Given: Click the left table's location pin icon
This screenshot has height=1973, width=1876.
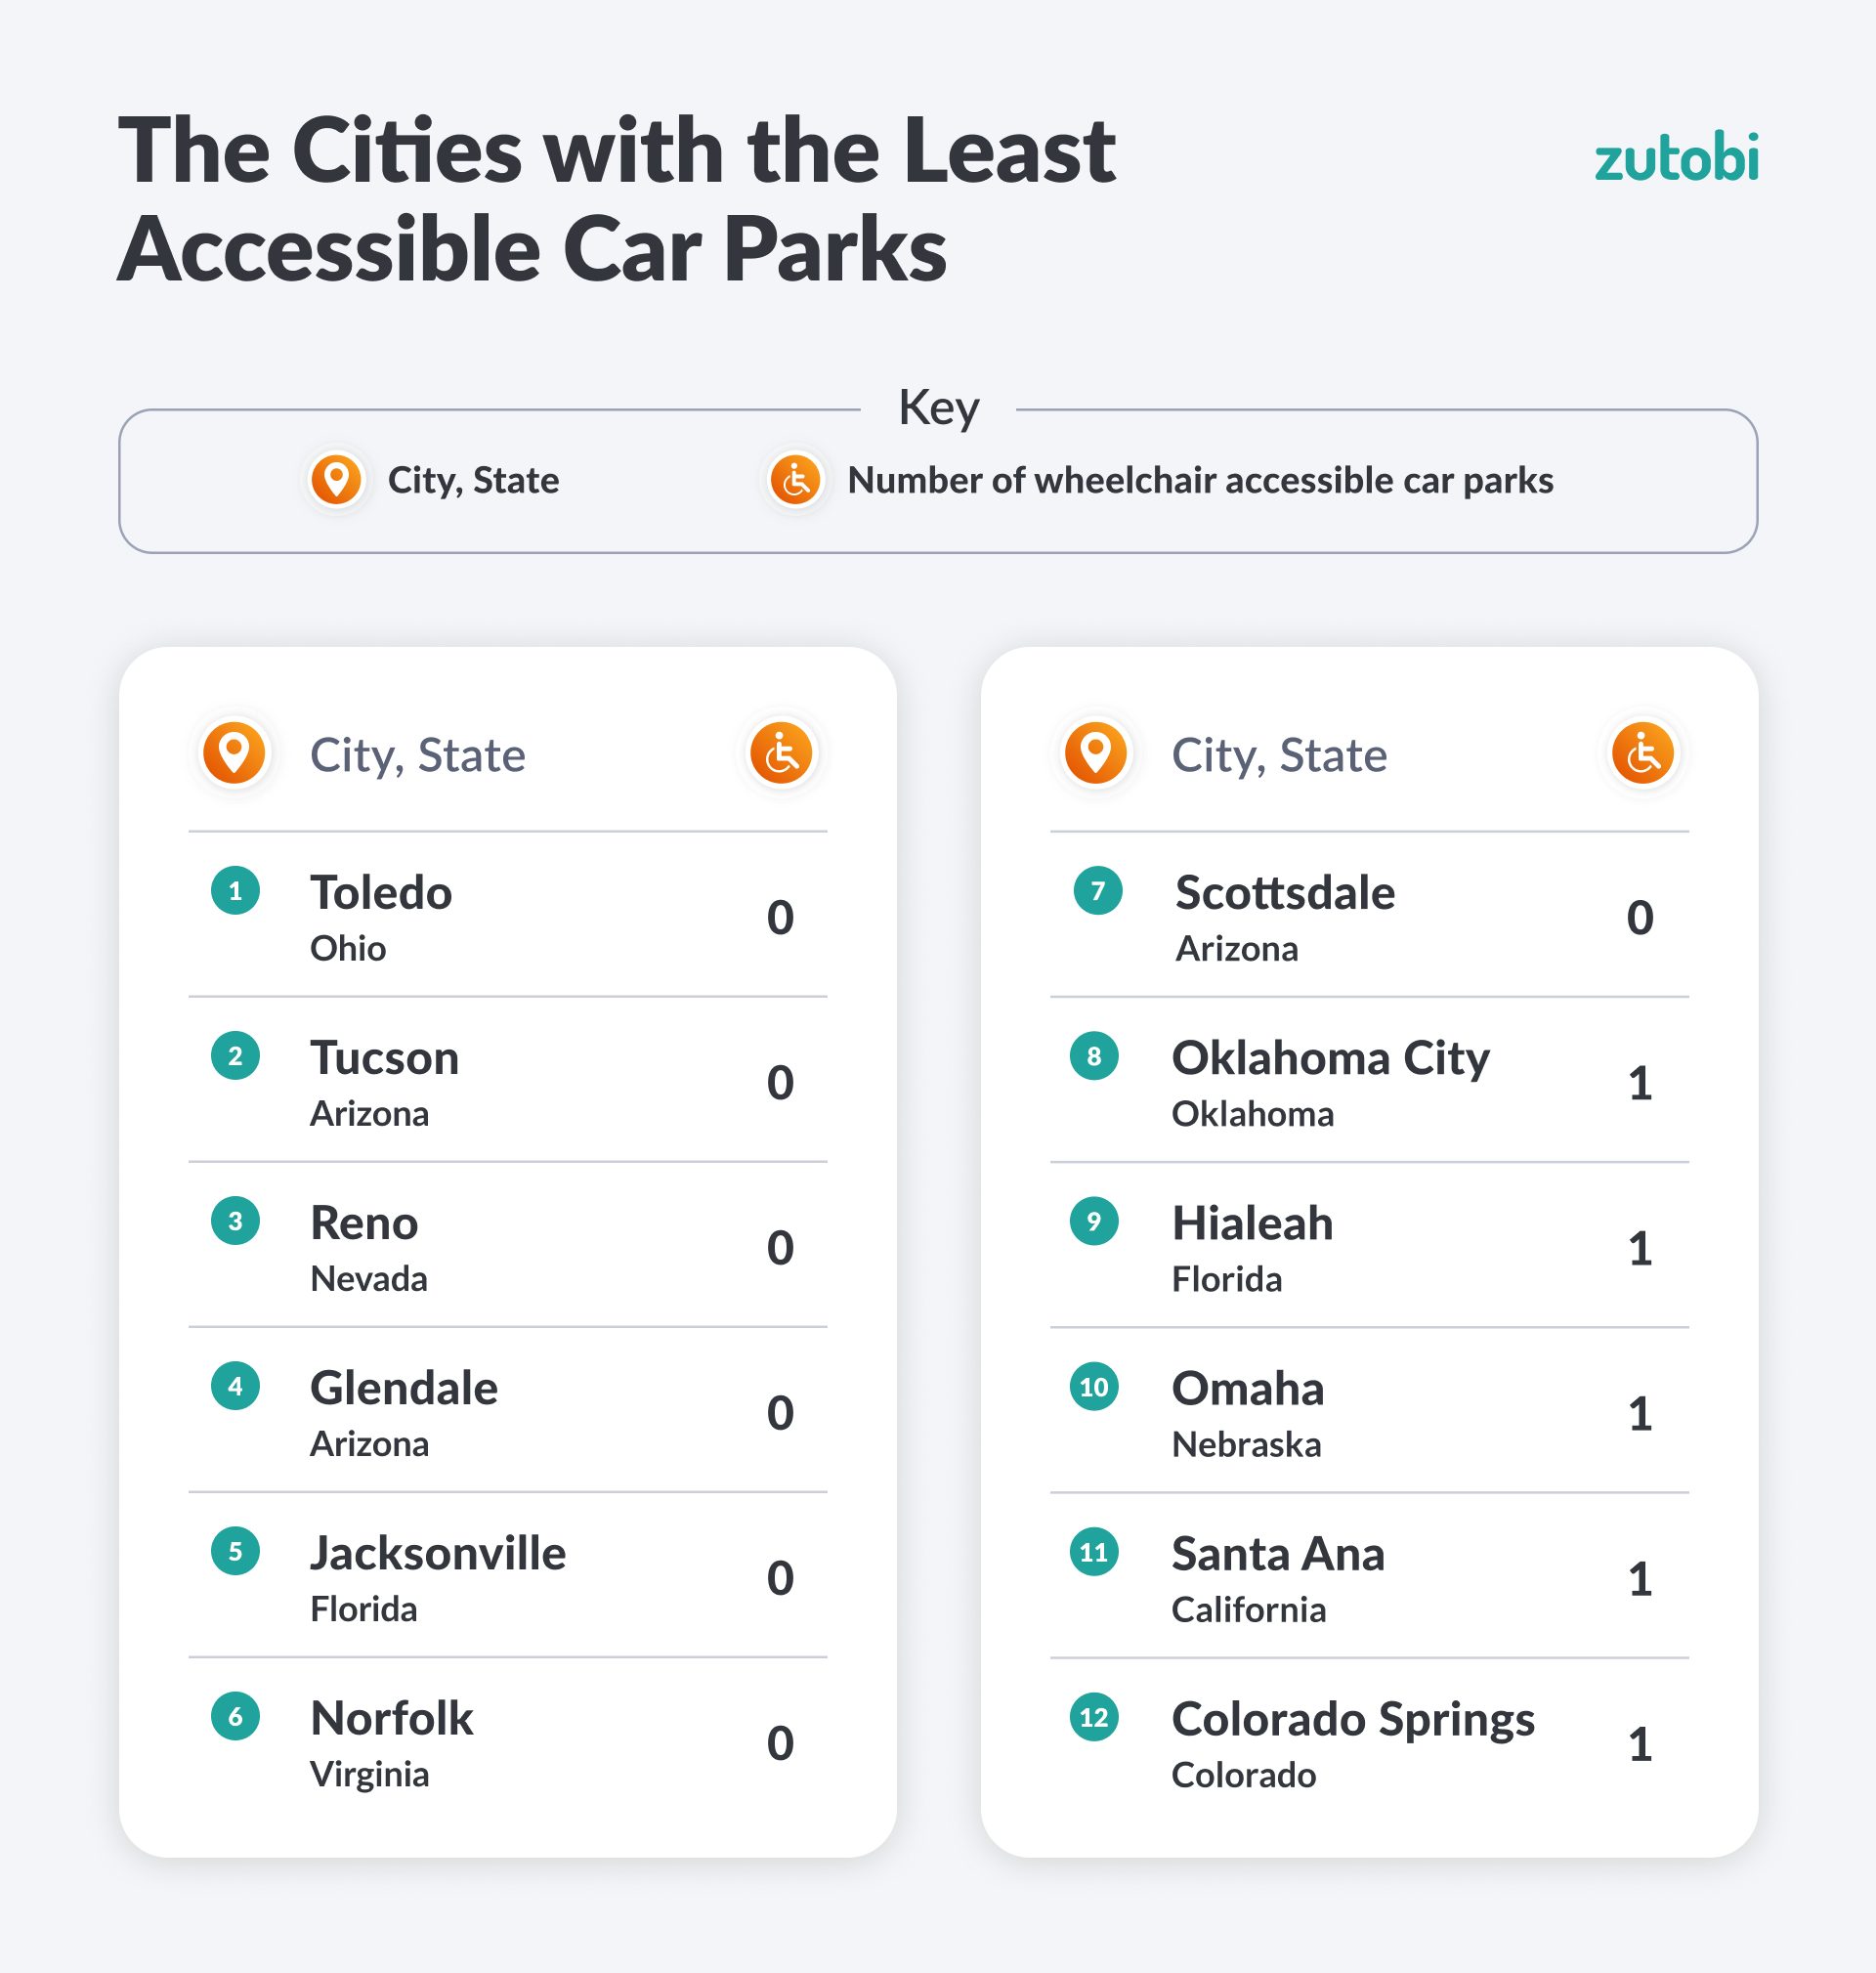Looking at the screenshot, I should [234, 753].
